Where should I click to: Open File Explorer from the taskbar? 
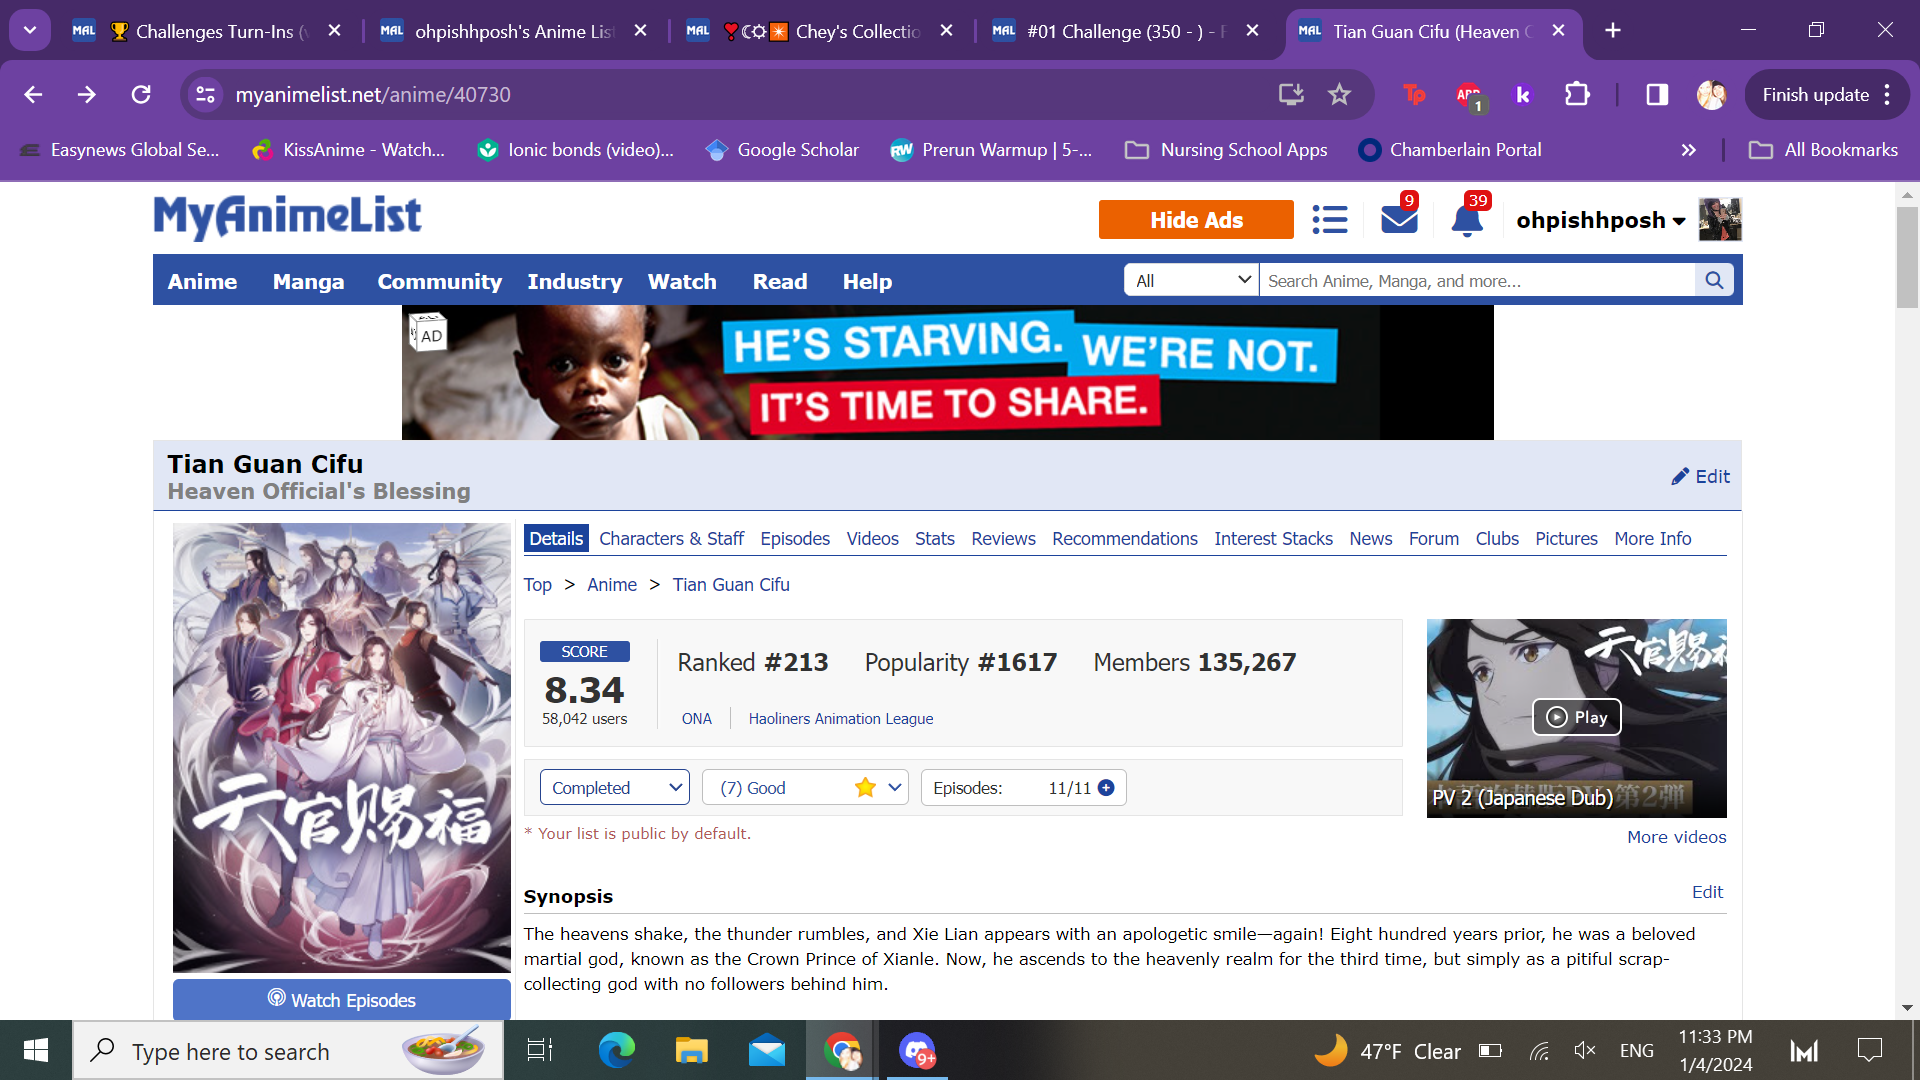[691, 1050]
